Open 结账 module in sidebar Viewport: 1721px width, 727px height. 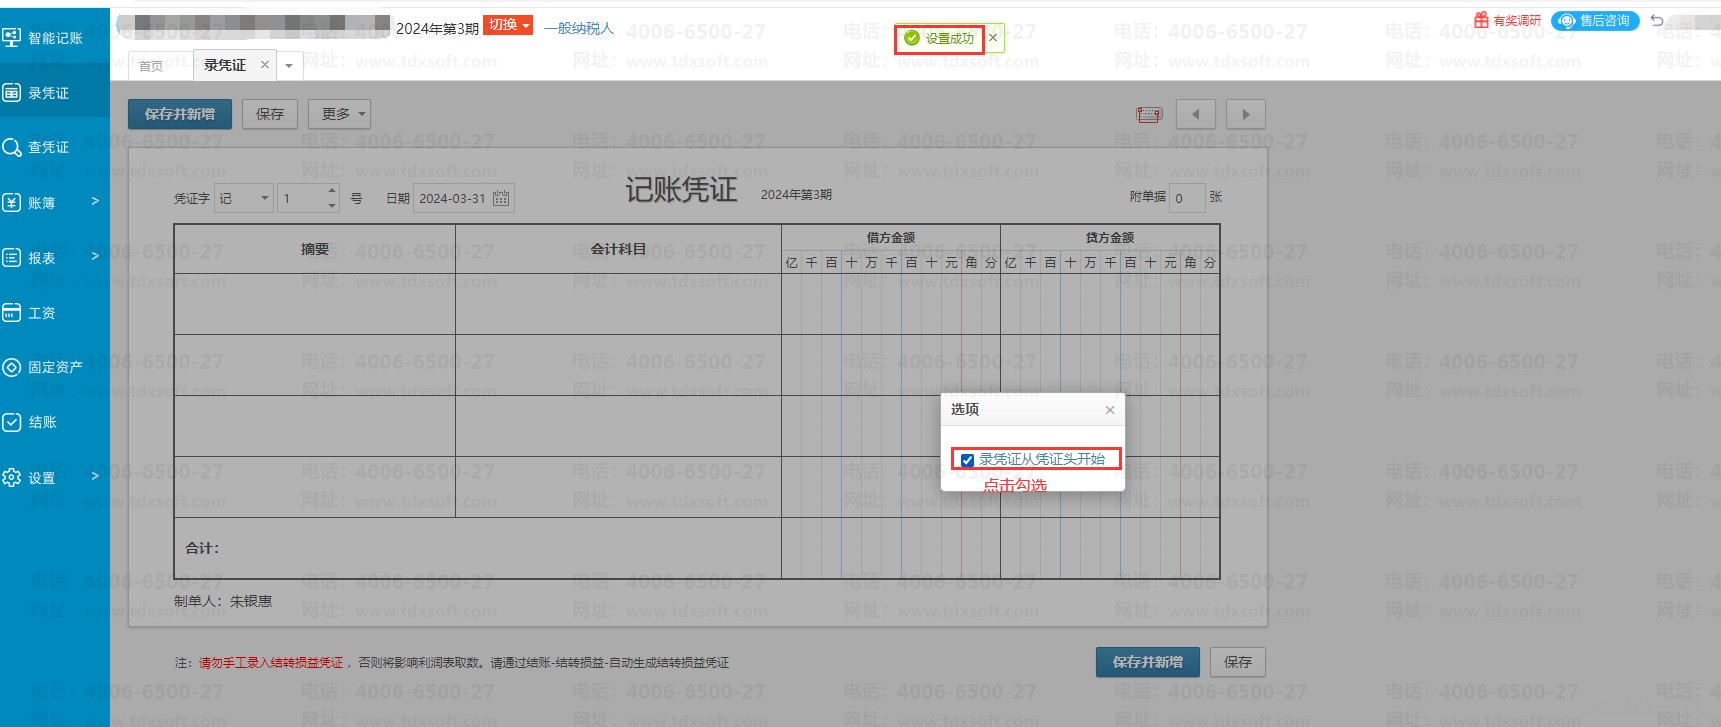pos(54,422)
